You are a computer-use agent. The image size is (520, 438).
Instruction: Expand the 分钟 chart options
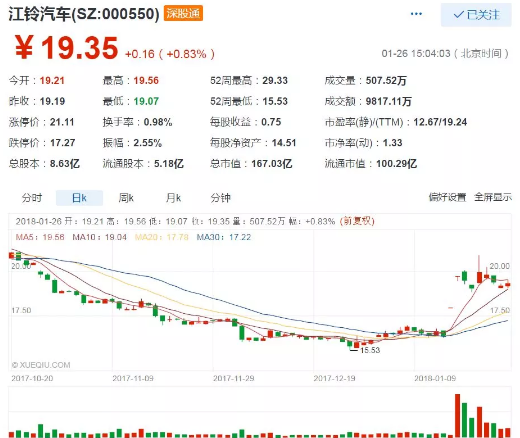(220, 198)
